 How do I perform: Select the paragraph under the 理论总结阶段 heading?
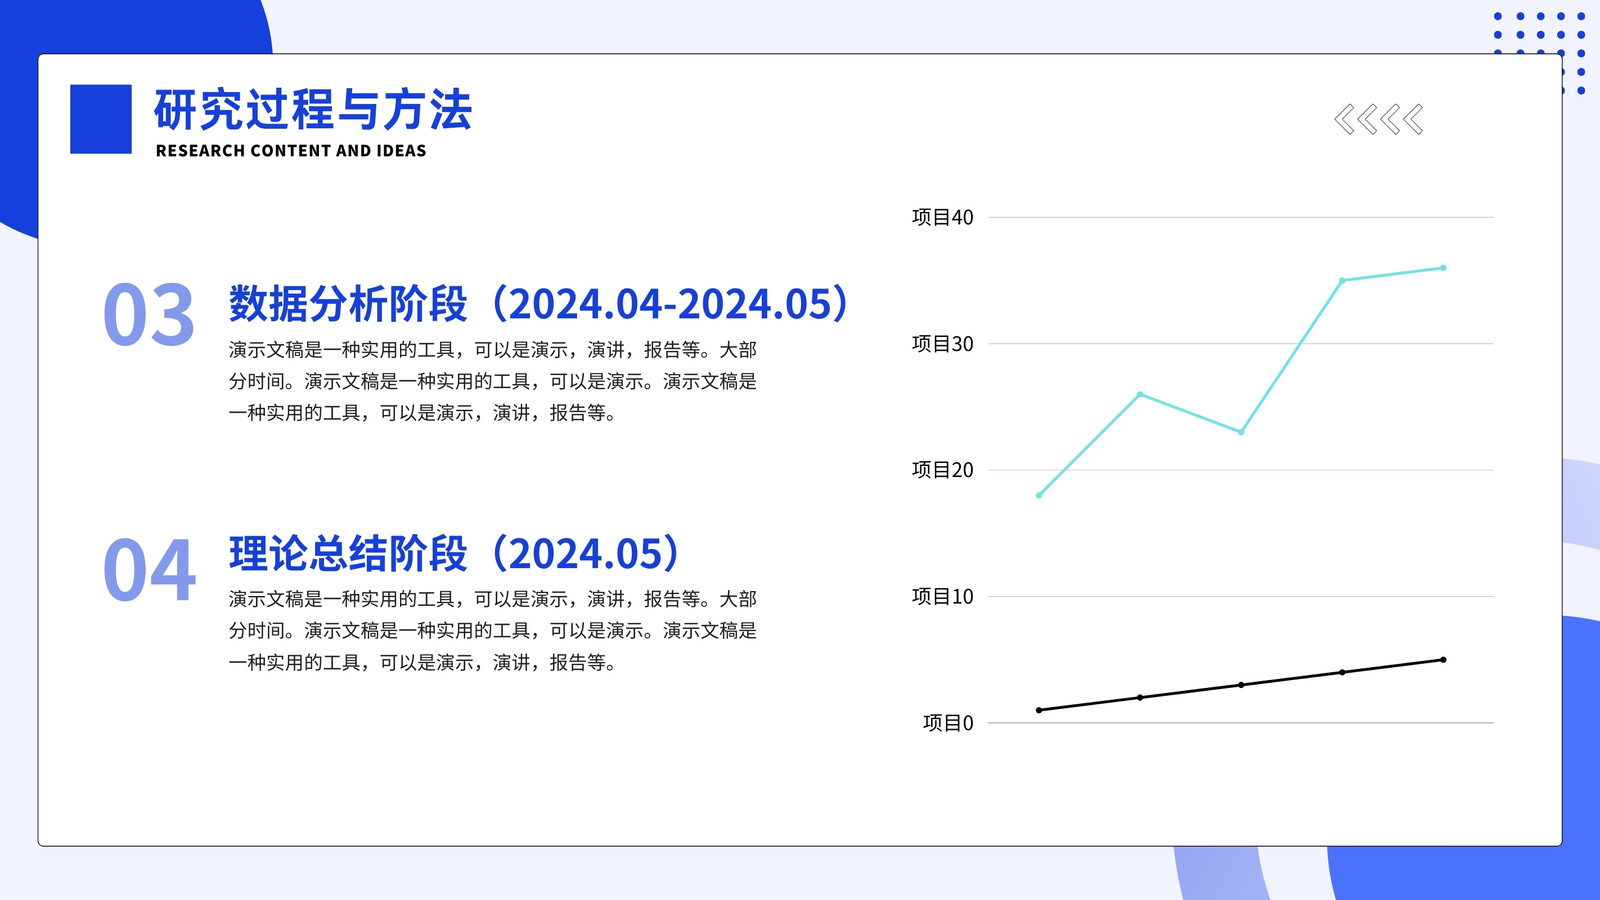click(x=493, y=630)
